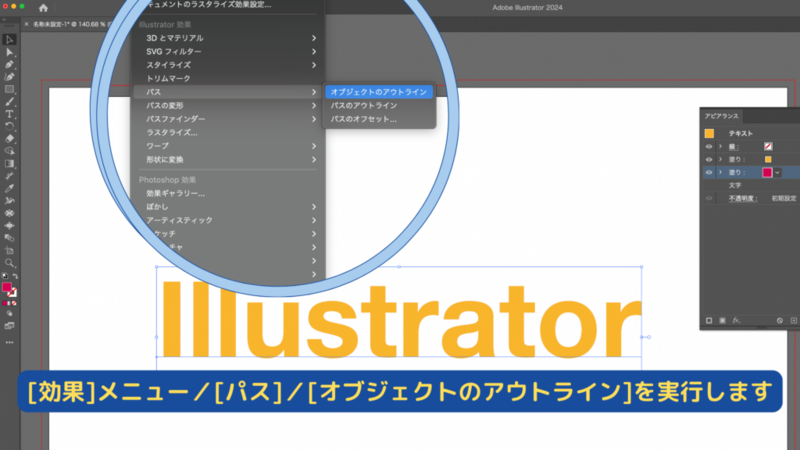Choose トリムマーク from the effect menu
800x450 pixels.
click(x=228, y=79)
